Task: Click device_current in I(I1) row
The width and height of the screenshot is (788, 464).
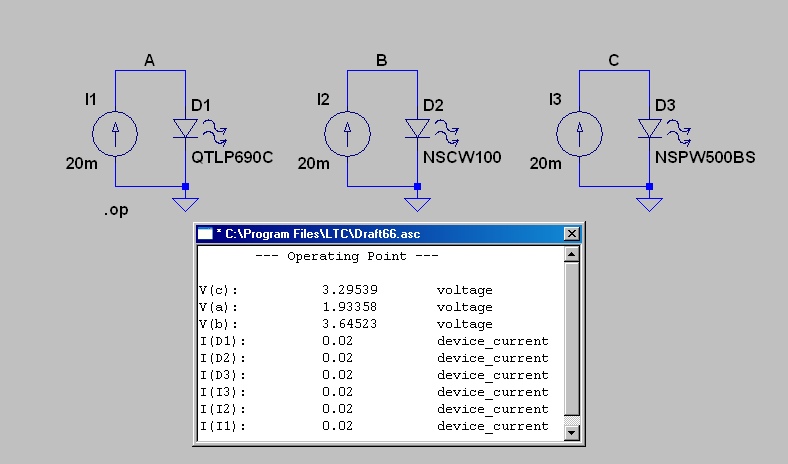Action: [492, 426]
